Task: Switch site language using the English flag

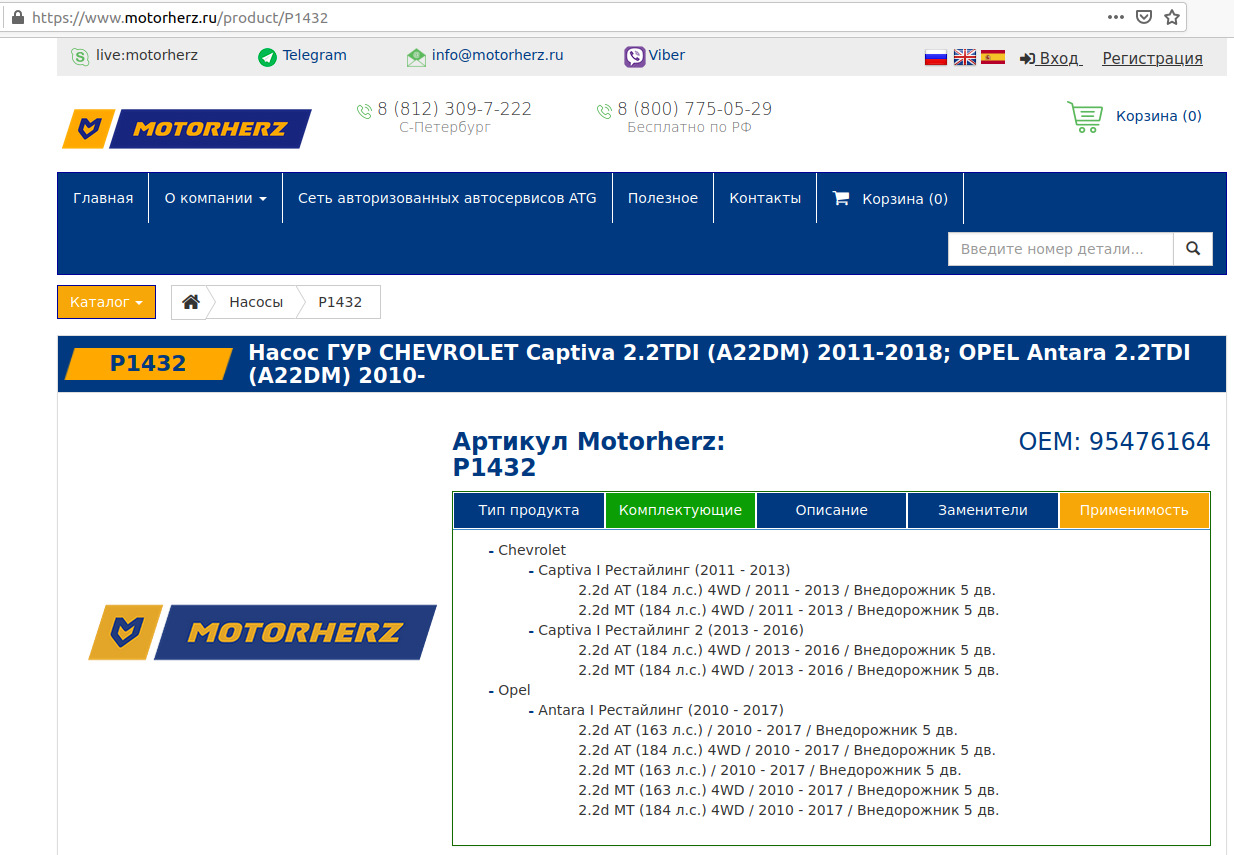Action: pyautogui.click(x=964, y=57)
